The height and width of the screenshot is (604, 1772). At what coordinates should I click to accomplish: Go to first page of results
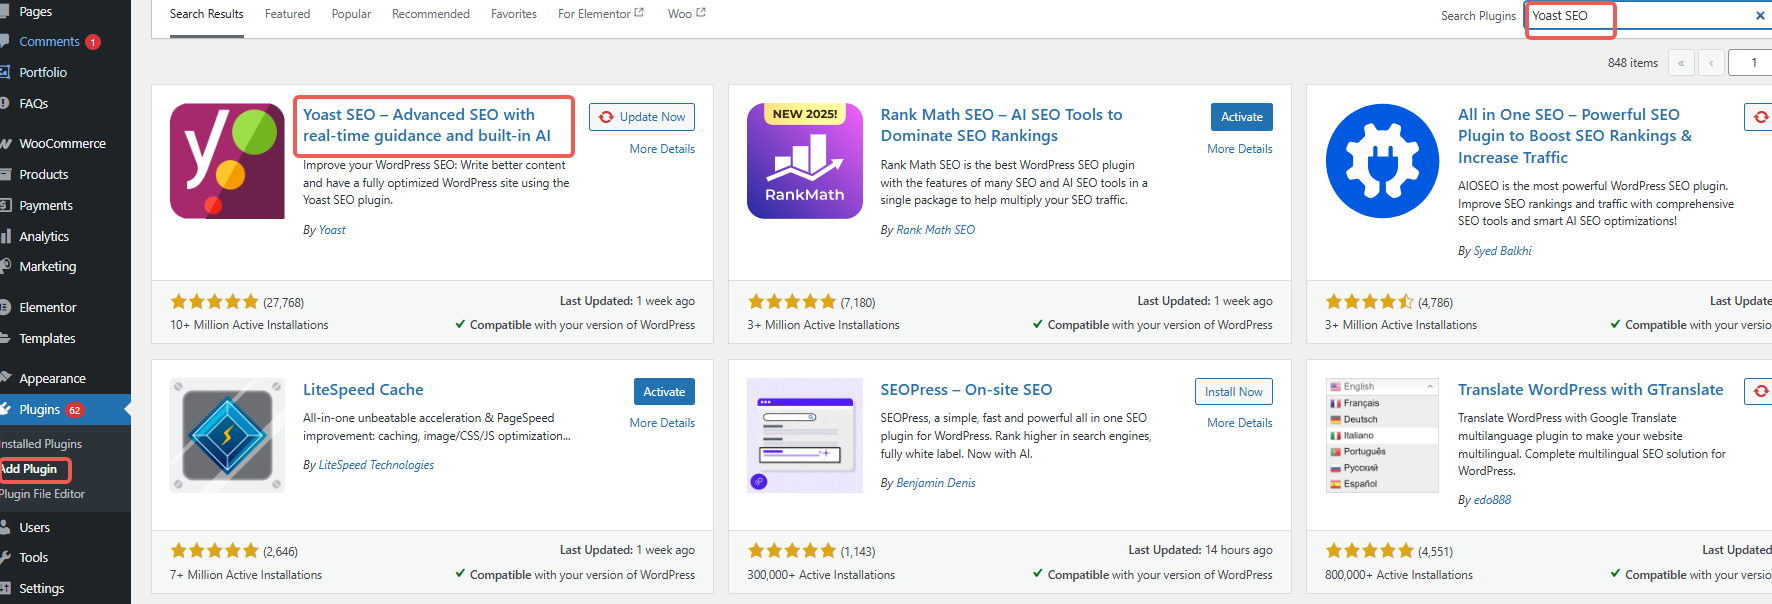pyautogui.click(x=1681, y=63)
